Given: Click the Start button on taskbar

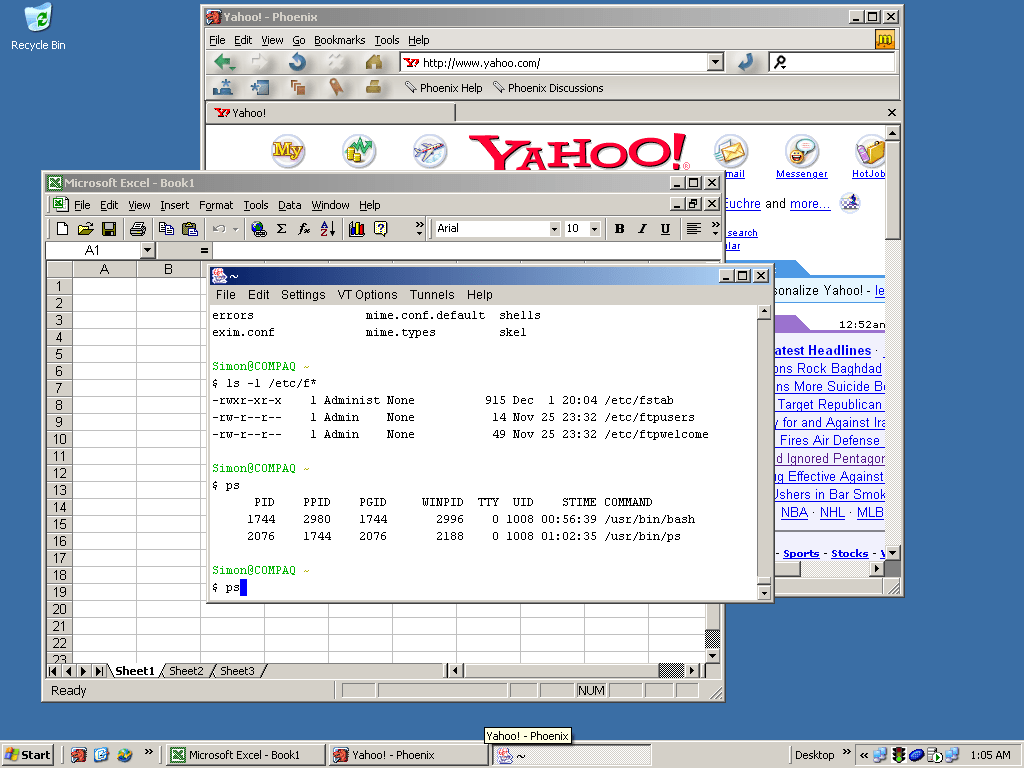Looking at the screenshot, I should tap(27, 755).
